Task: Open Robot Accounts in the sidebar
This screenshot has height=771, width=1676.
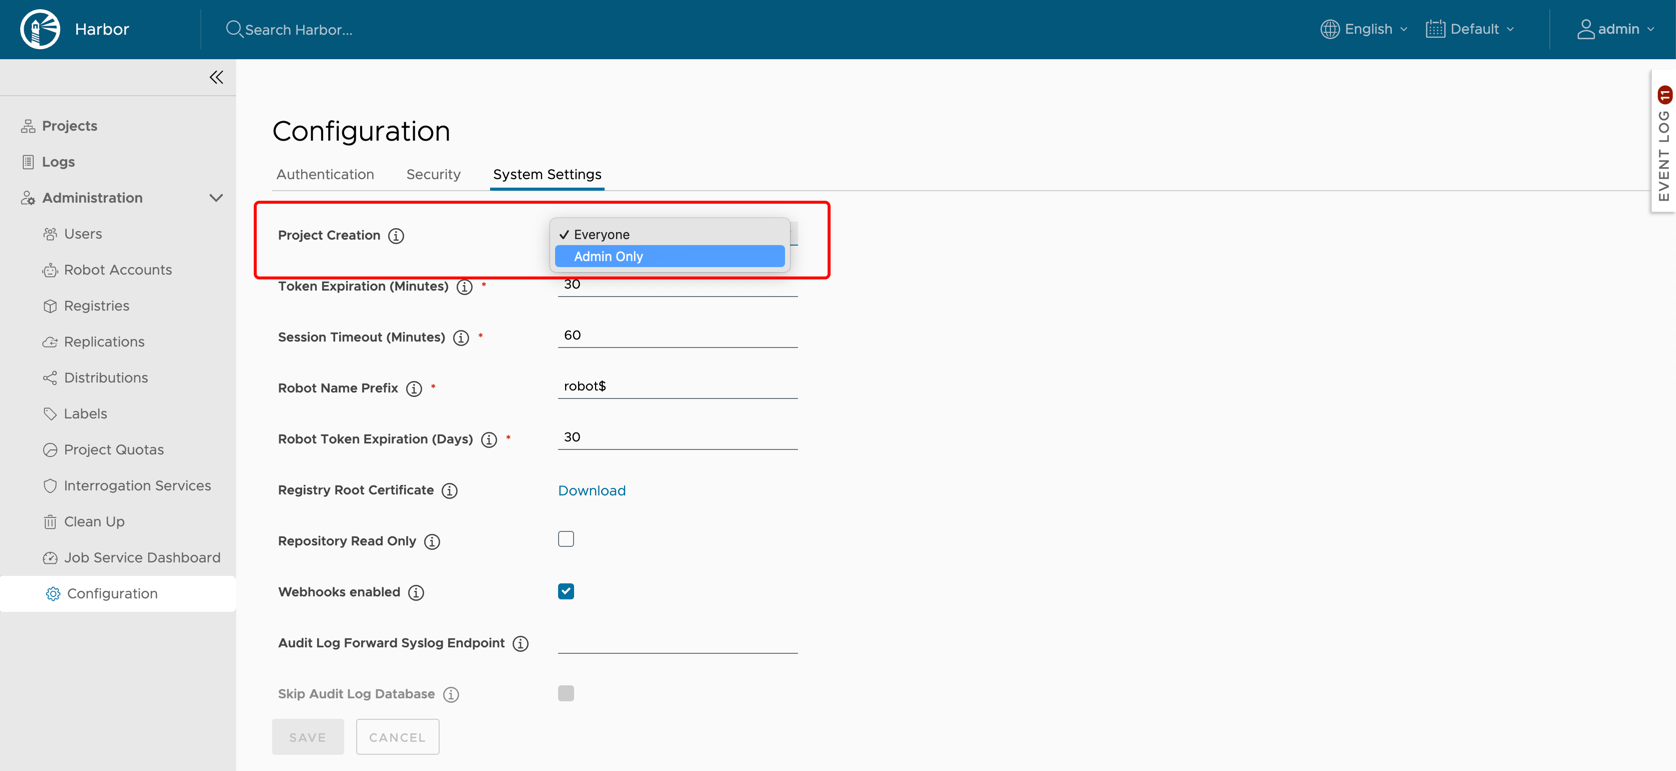Action: [117, 270]
